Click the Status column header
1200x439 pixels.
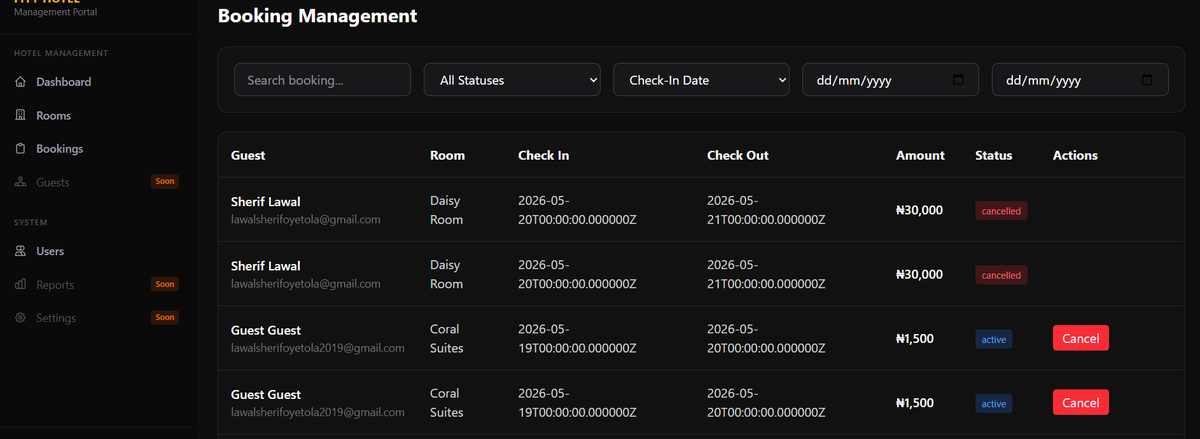point(994,156)
